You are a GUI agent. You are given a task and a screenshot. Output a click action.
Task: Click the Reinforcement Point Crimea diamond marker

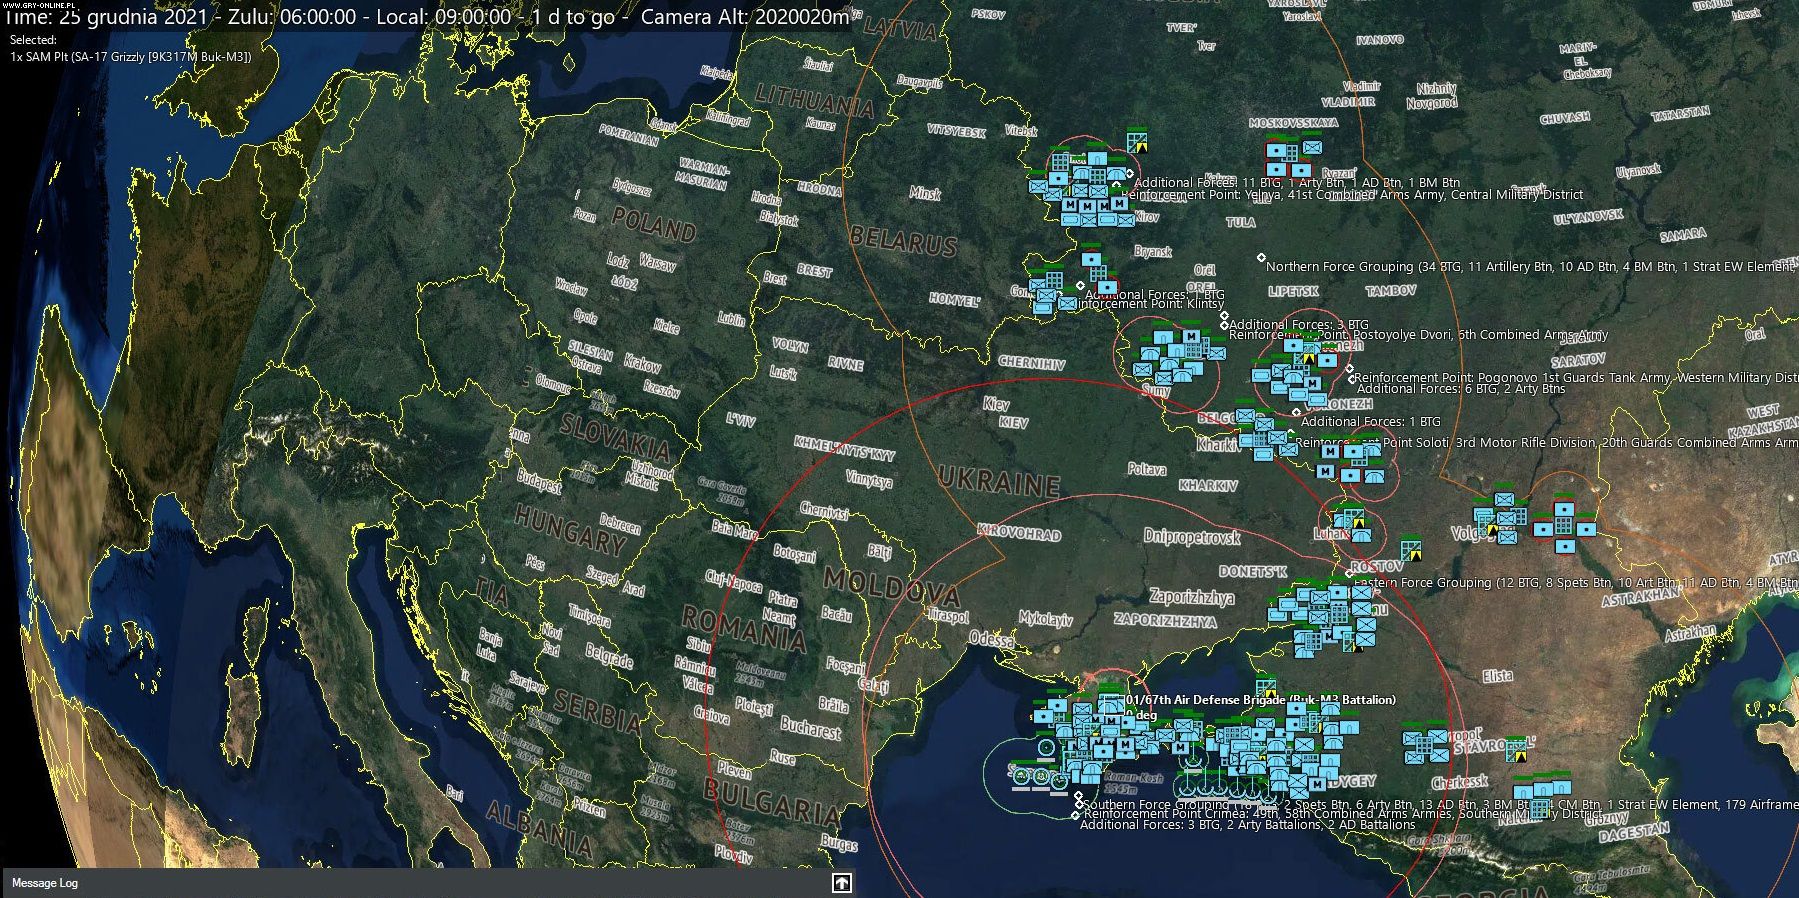[1076, 815]
